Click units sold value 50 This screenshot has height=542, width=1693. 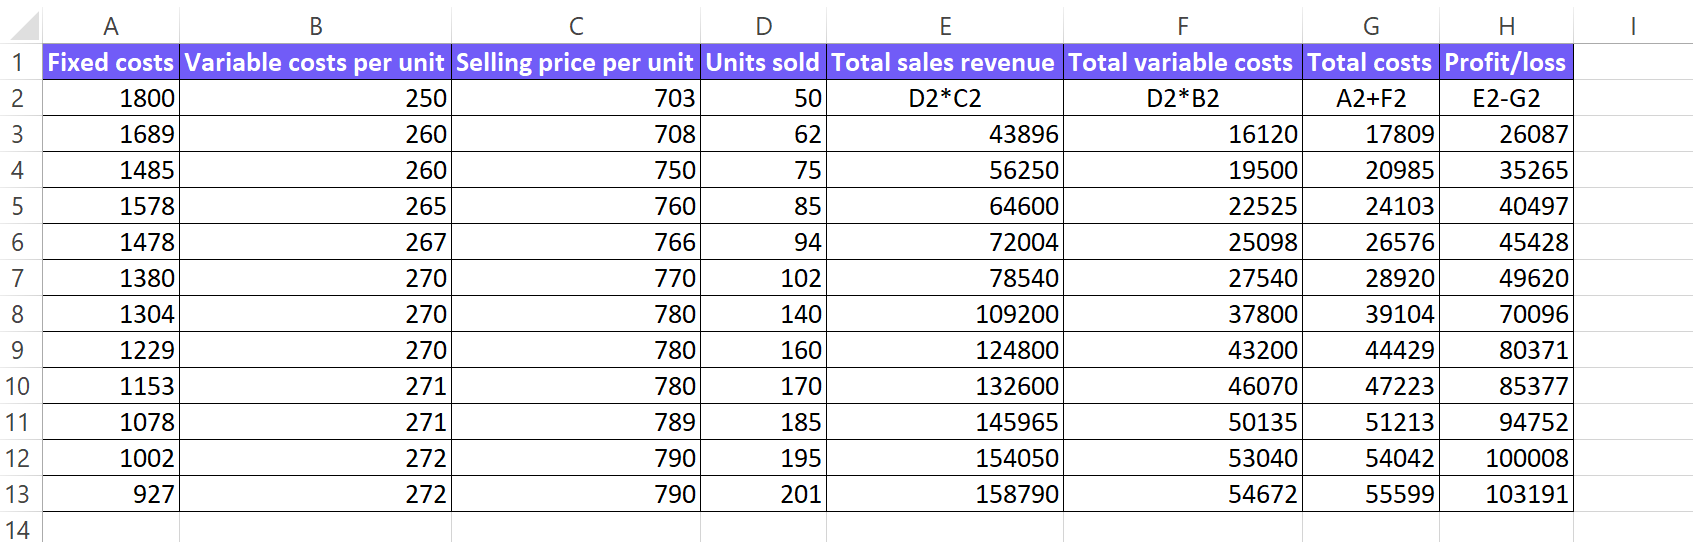tap(764, 98)
